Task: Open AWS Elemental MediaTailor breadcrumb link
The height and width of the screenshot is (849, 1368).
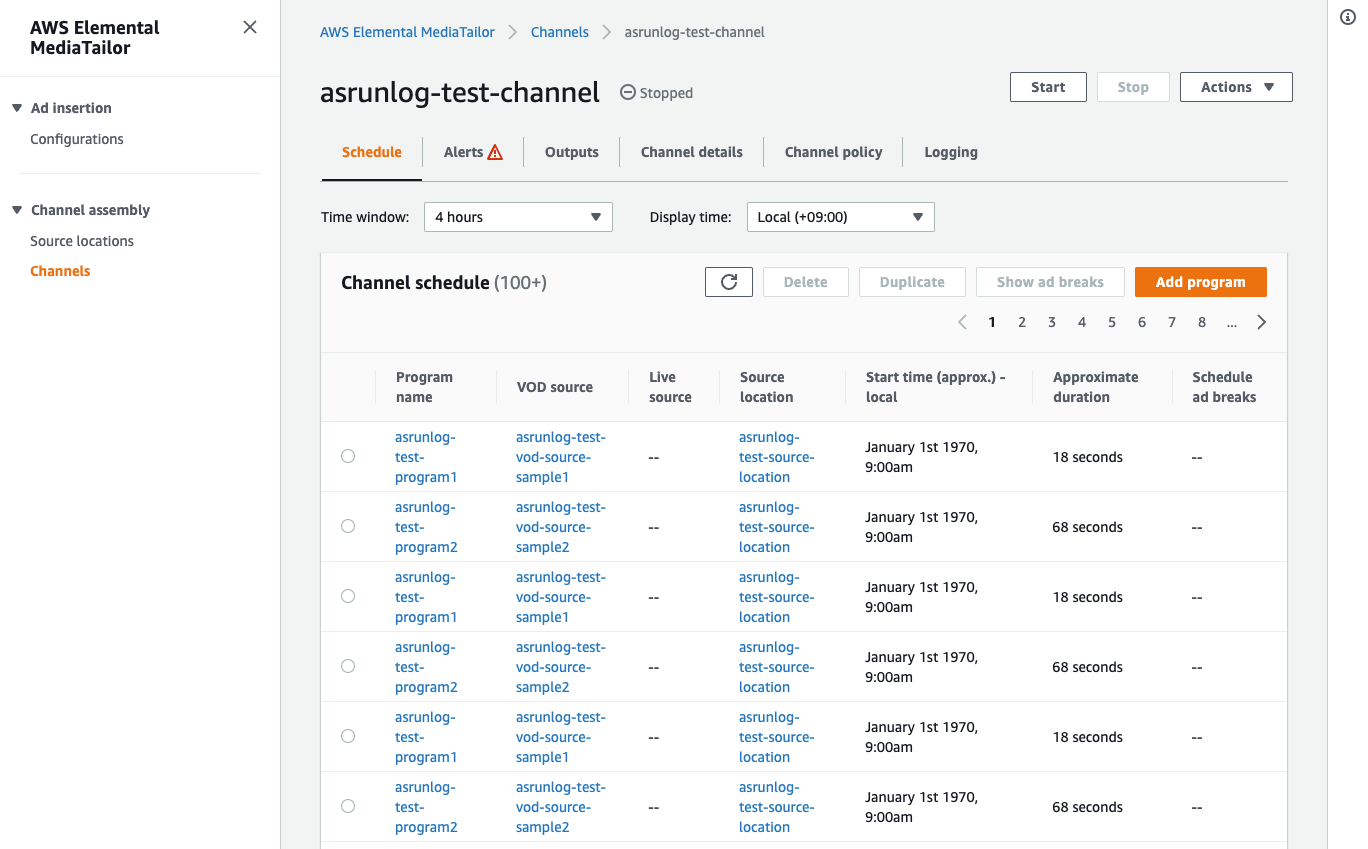Action: [407, 32]
